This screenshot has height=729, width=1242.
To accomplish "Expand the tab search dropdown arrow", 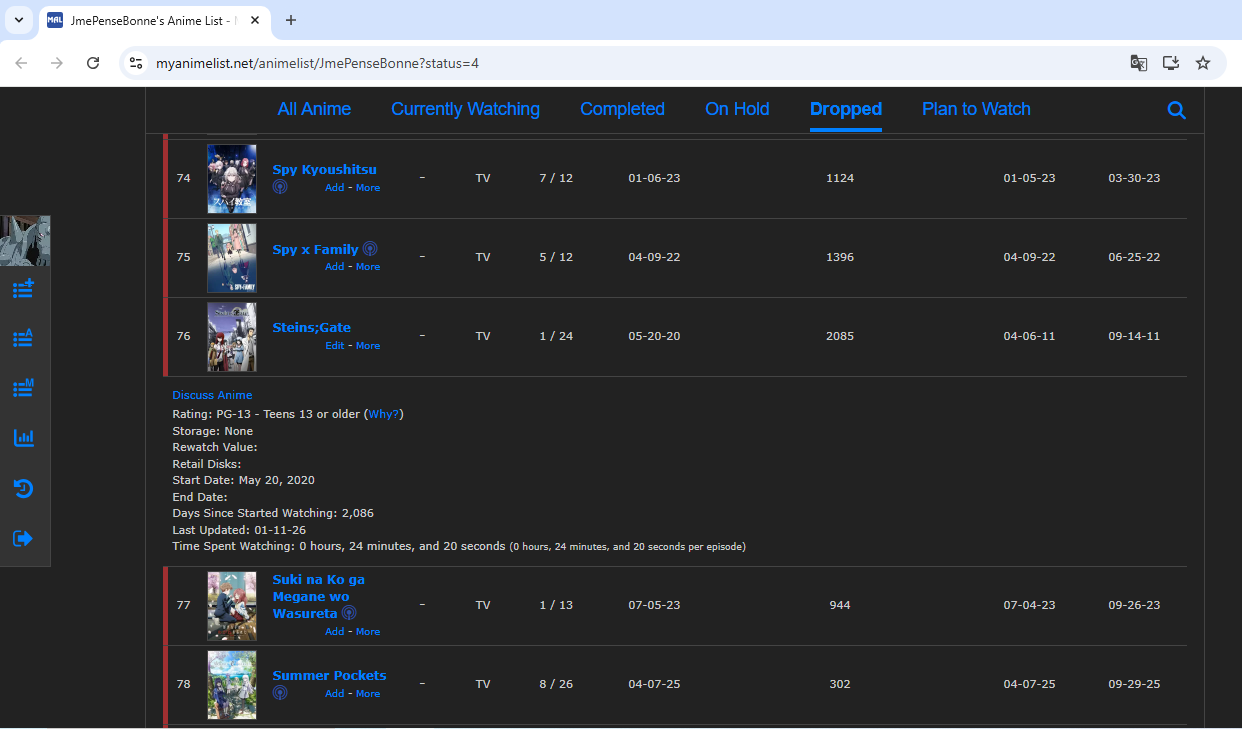I will click(x=18, y=20).
